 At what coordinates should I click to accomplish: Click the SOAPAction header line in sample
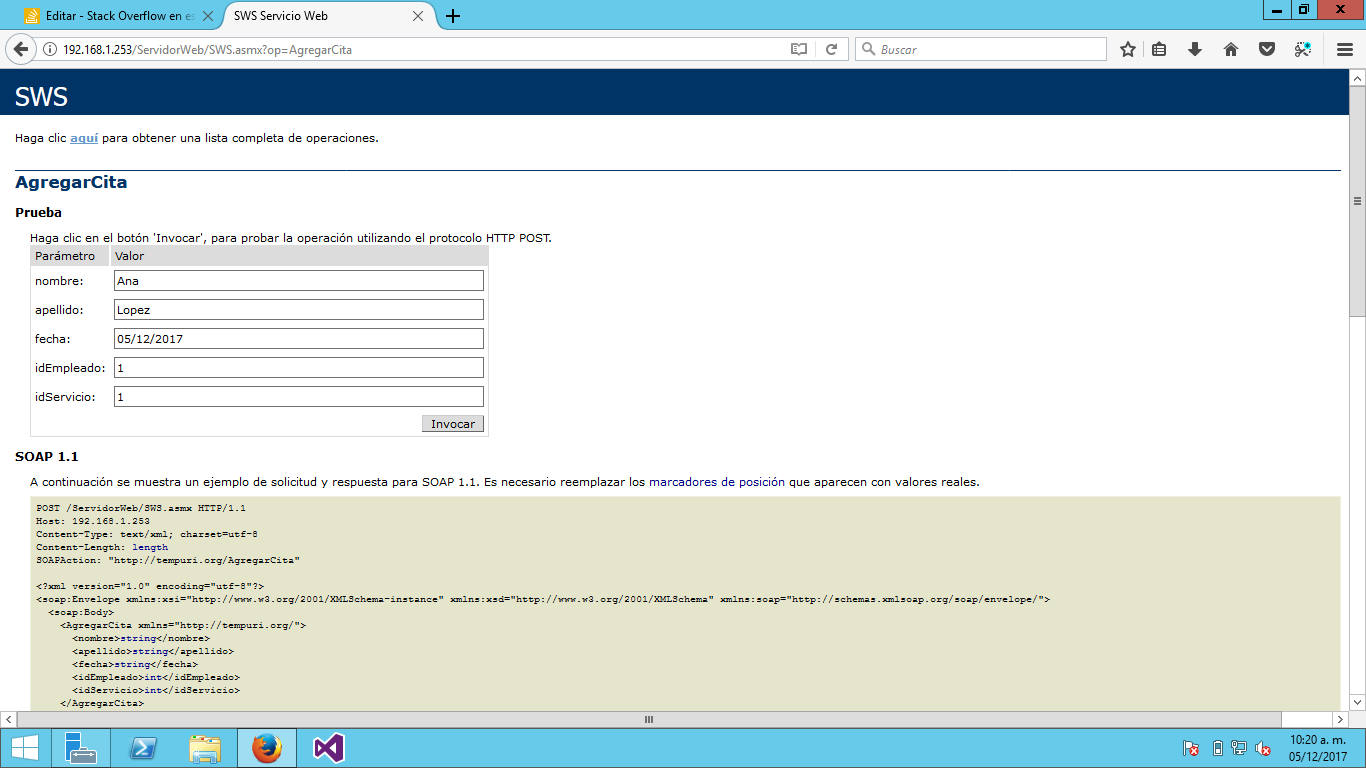pyautogui.click(x=168, y=560)
